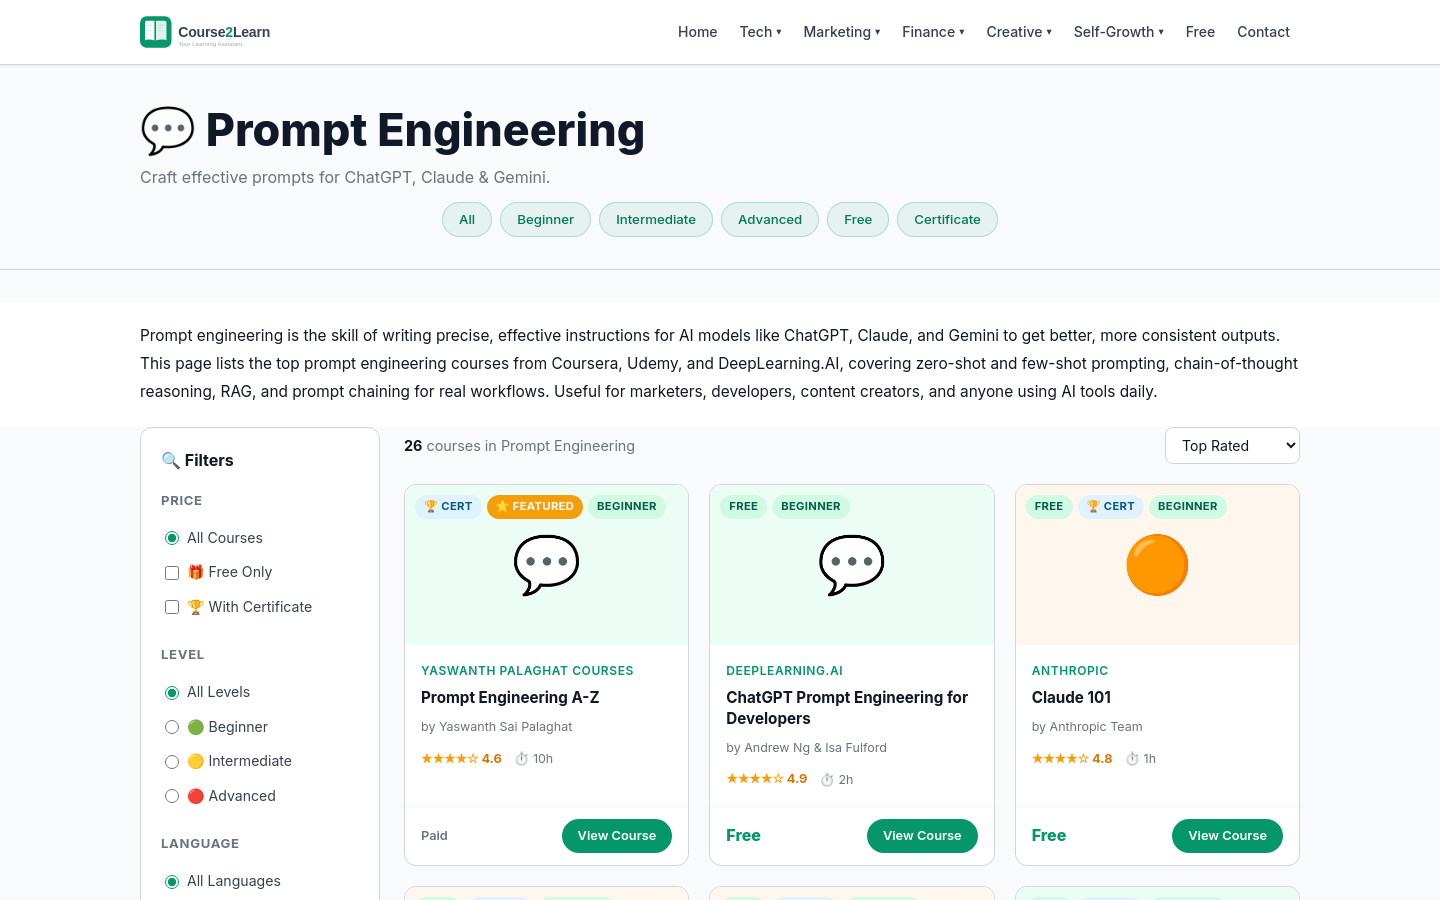Click the 'Paid' price label on first card
This screenshot has height=900, width=1440.
pos(434,836)
